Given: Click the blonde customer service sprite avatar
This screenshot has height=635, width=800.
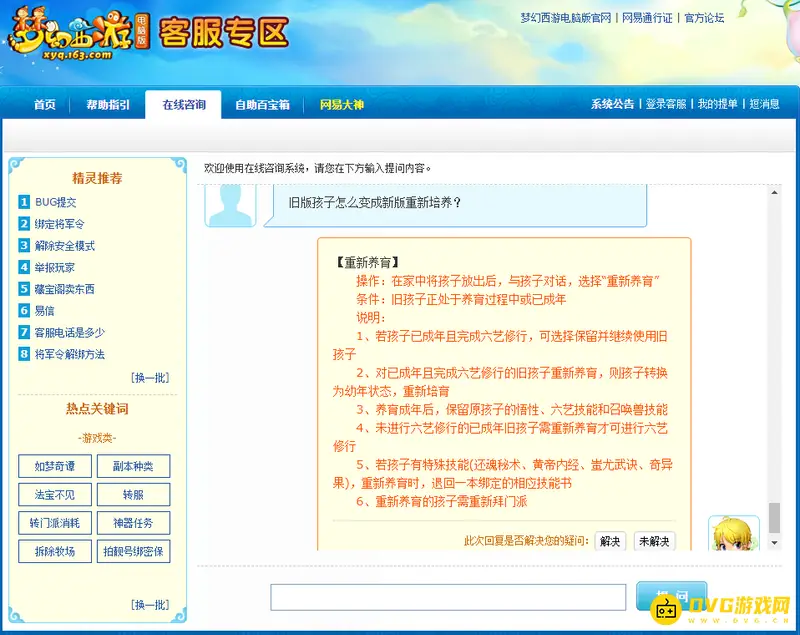Looking at the screenshot, I should pos(734,533).
